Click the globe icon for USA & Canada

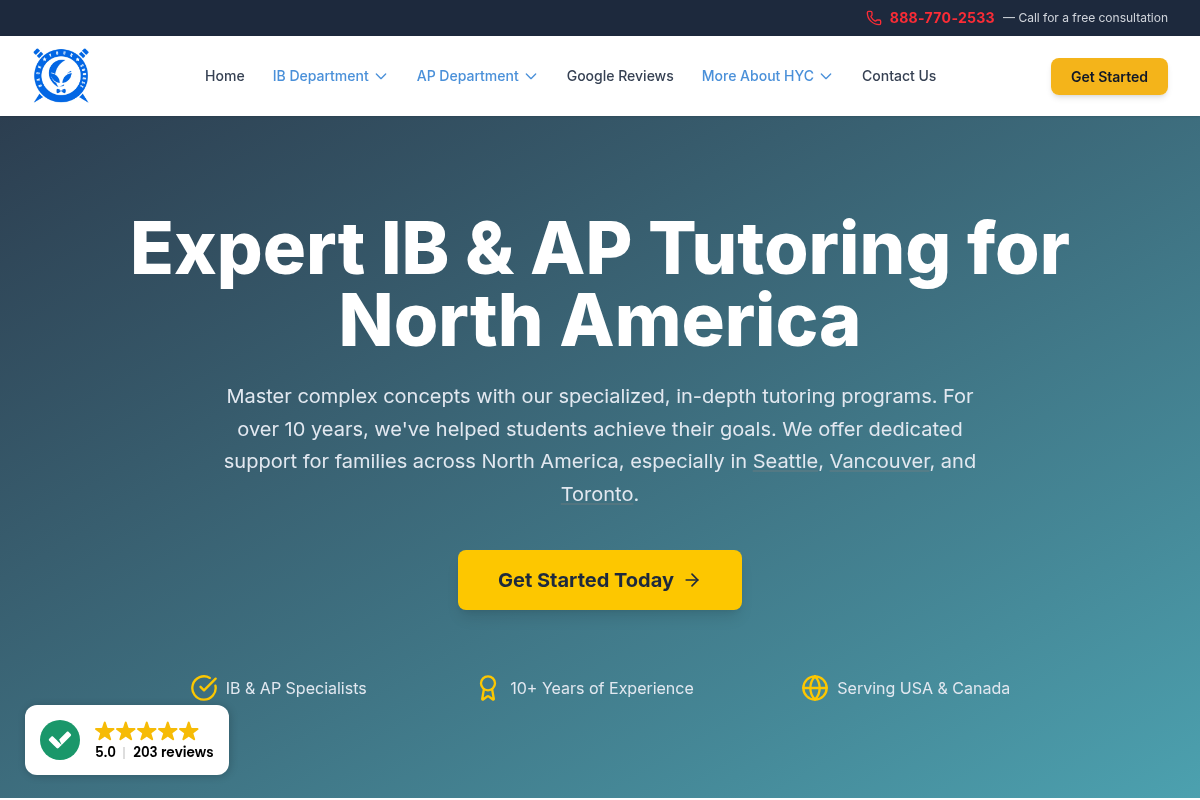815,688
